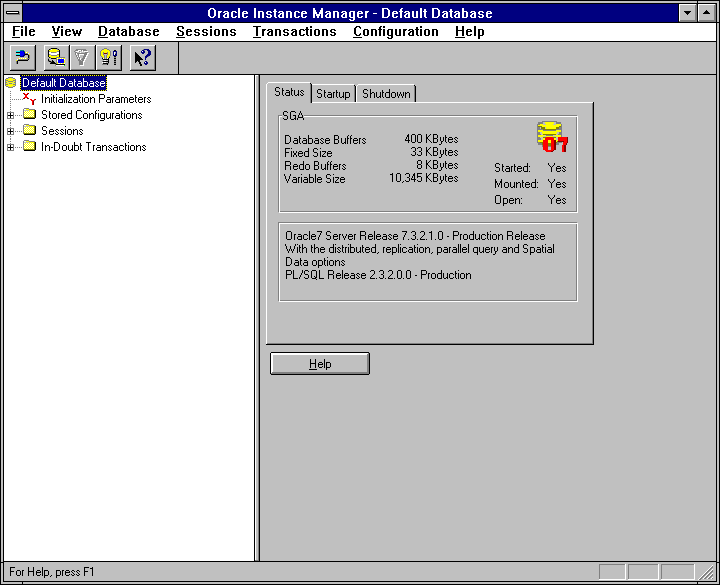The width and height of the screenshot is (720, 585).
Task: Click the Default Database cylinder icon
Action: tap(11, 83)
